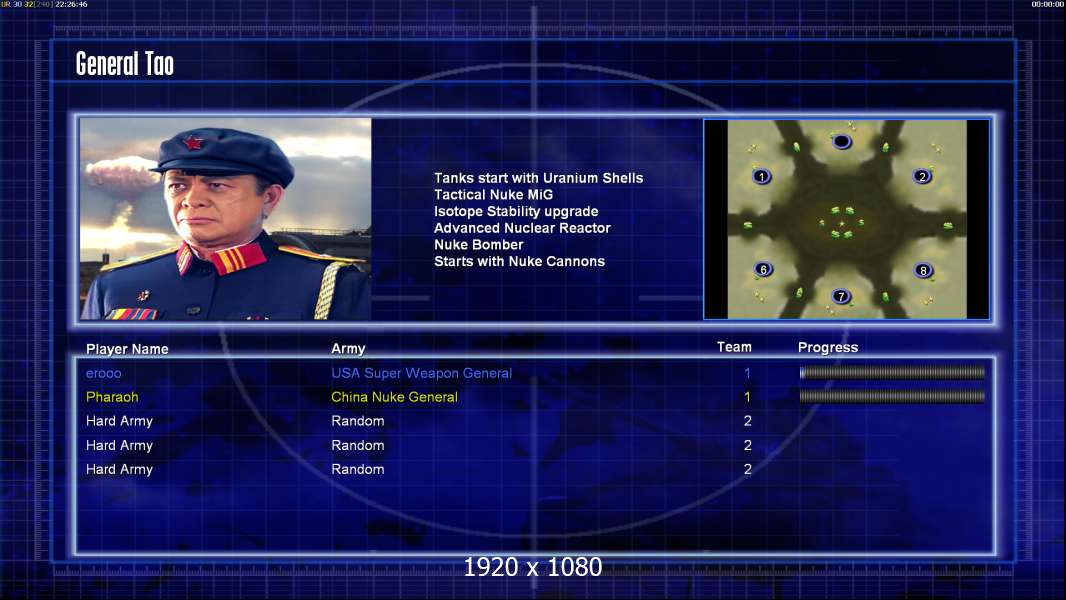The image size is (1066, 600).
Task: Click the unnumbered top start position marker
Action: [842, 141]
